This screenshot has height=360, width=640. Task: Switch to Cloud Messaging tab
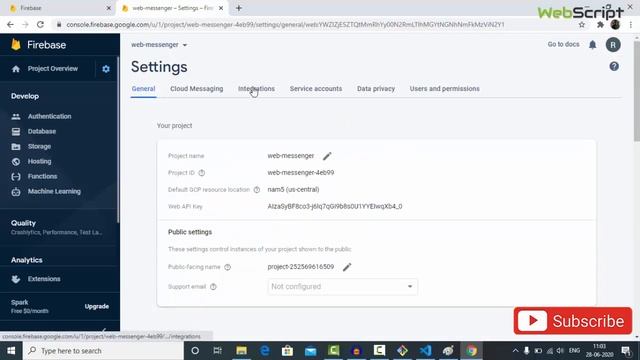[197, 89]
